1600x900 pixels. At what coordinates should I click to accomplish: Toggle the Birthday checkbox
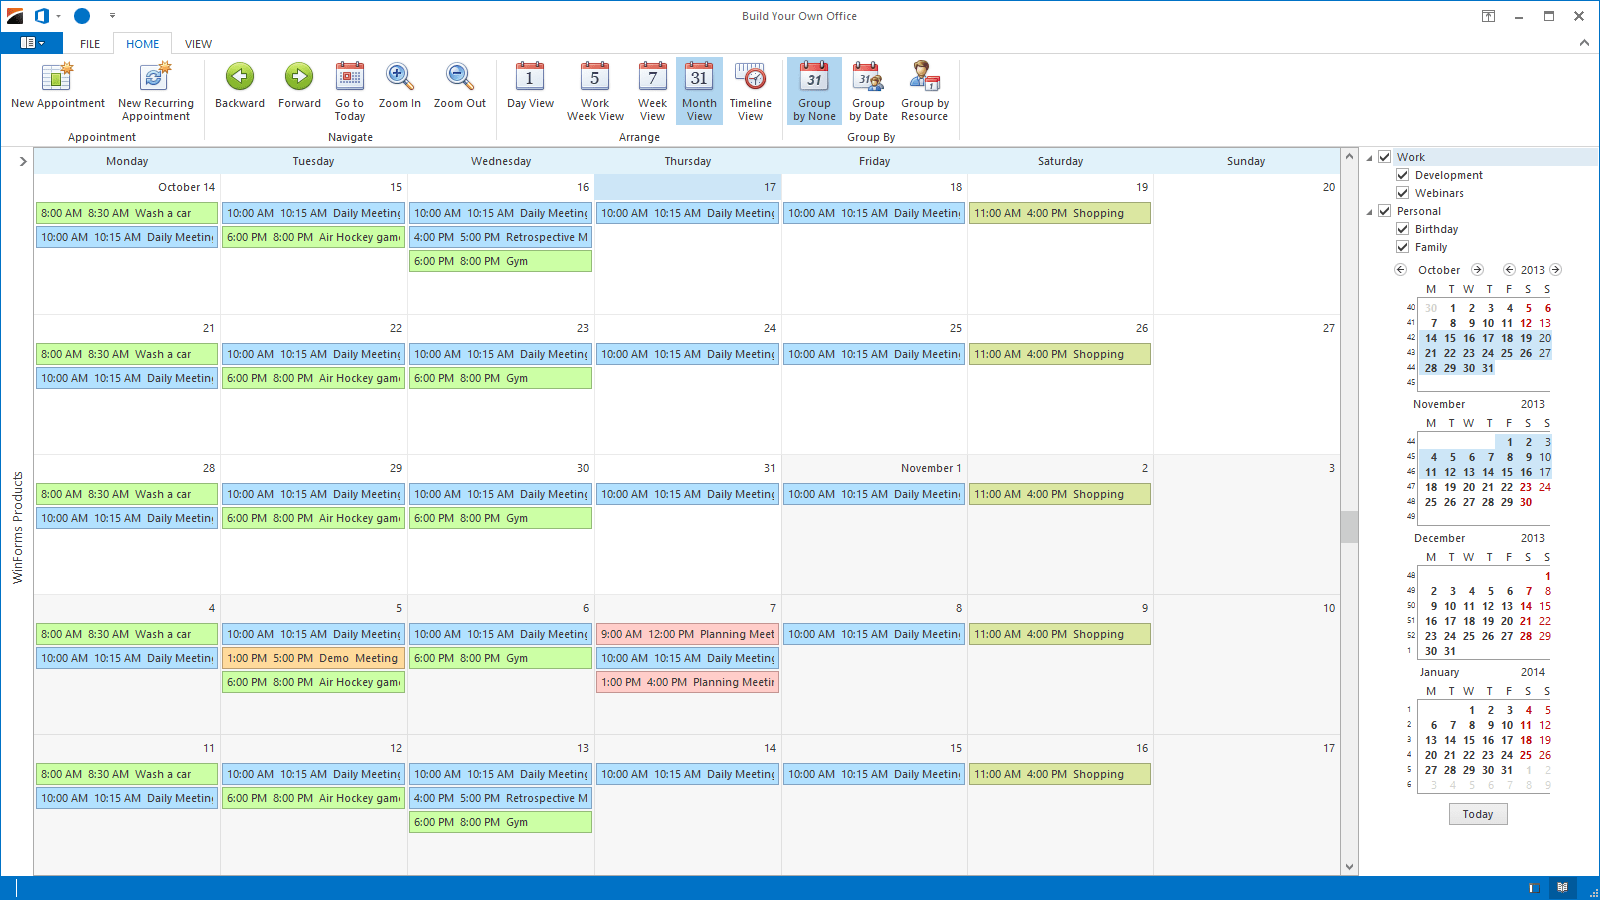click(1403, 229)
